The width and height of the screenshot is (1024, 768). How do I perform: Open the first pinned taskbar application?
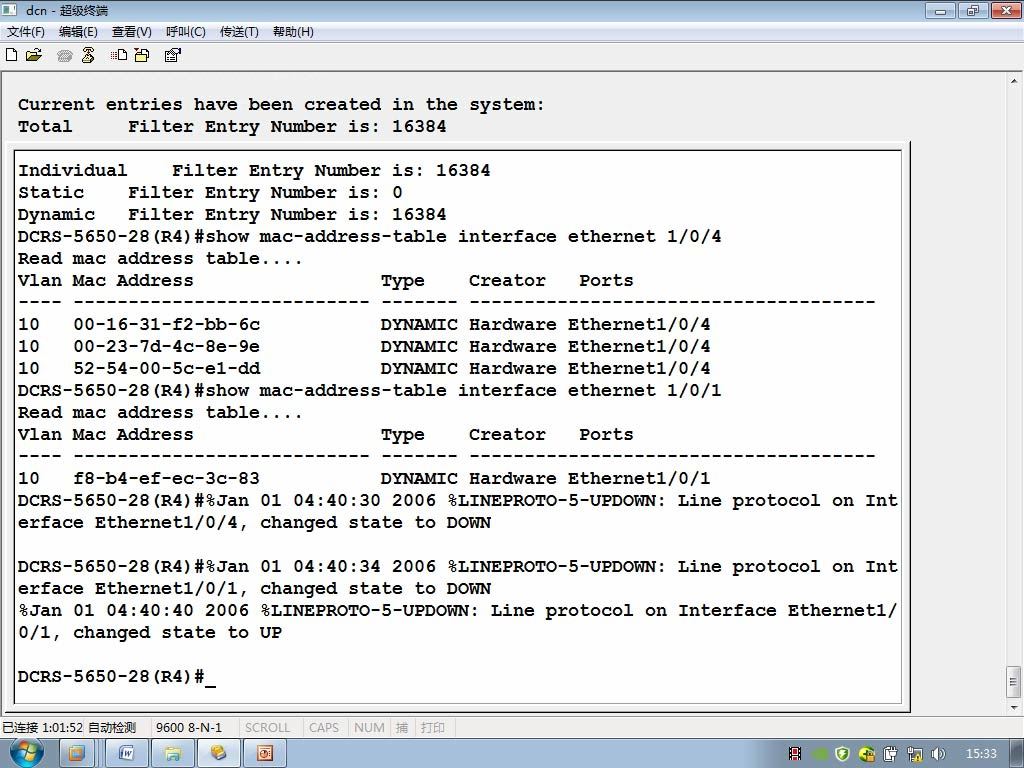(x=76, y=754)
